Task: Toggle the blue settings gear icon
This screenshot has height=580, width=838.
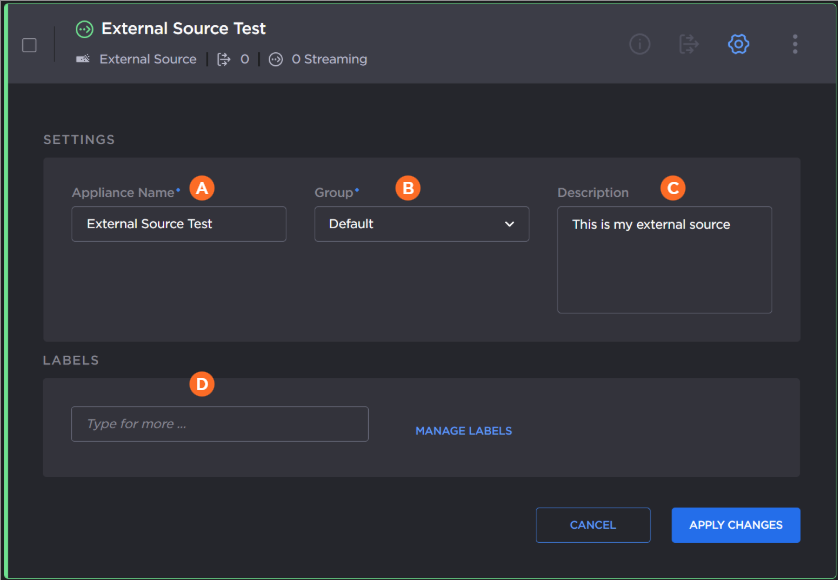Action: click(x=738, y=44)
